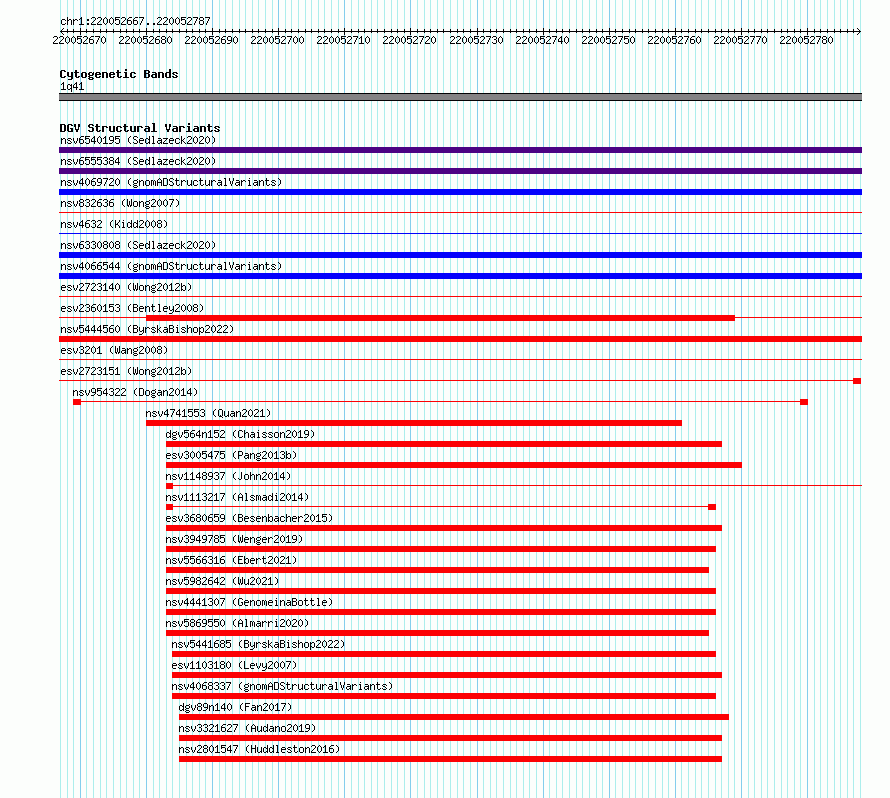Screen dimensions: 890x798
Task: Click the Cytogenetic Bands track title
Action: [119, 74]
